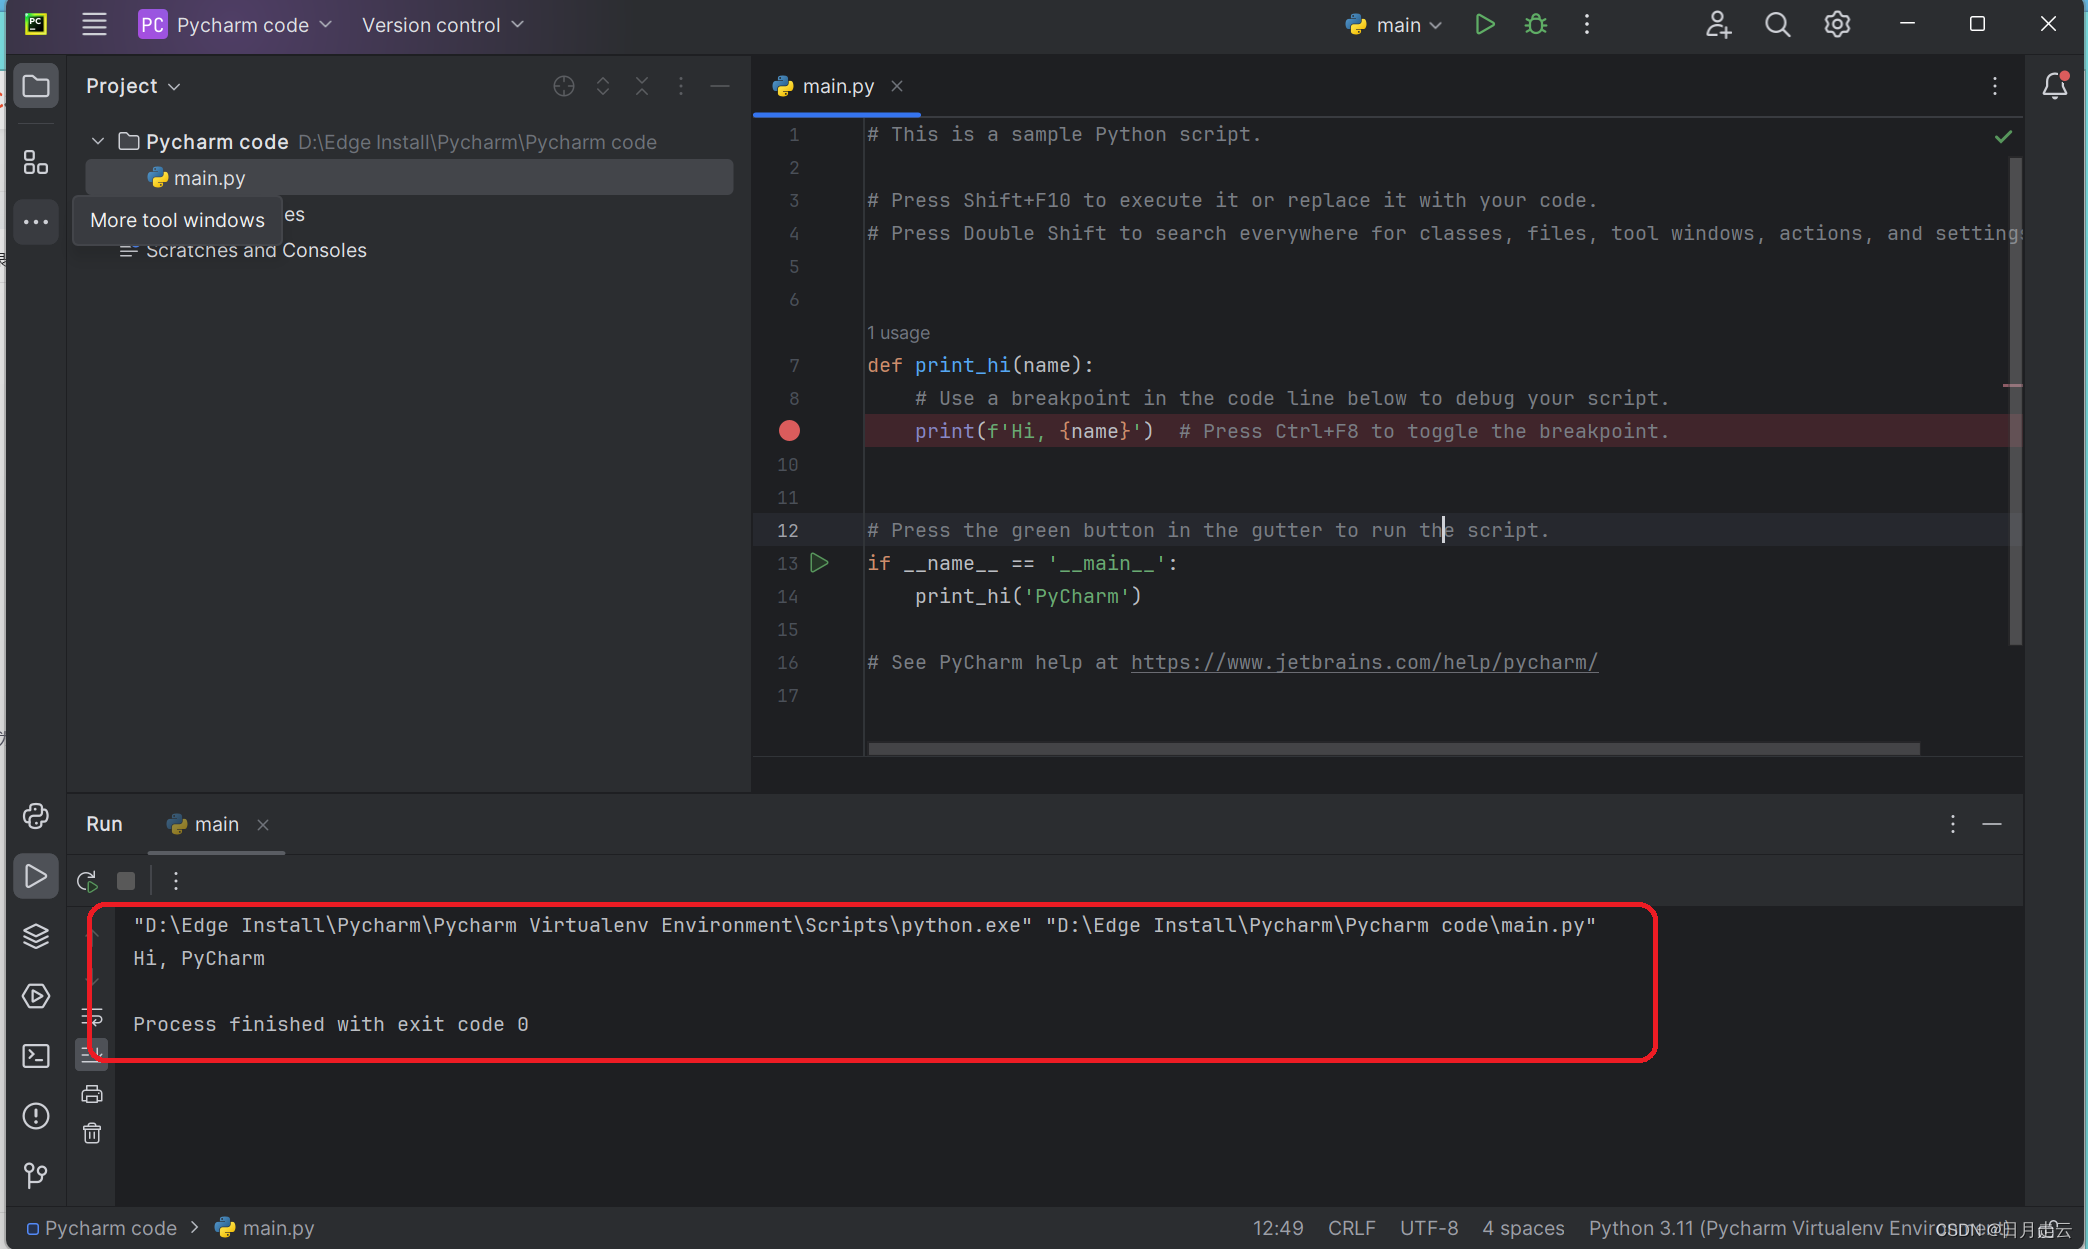Image resolution: width=2088 pixels, height=1249 pixels.
Task: Open the main hamburger menu
Action: (94, 25)
